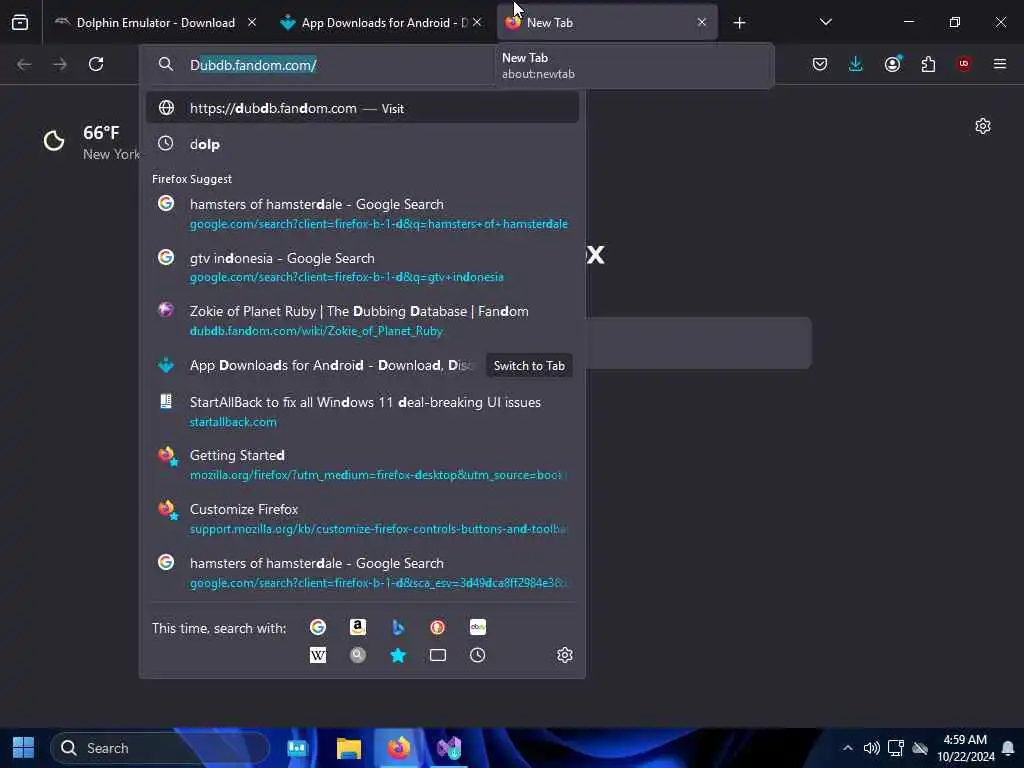Screen dimensions: 1024x768
Task: Search with Bing one-off engine icon
Action: point(398,627)
